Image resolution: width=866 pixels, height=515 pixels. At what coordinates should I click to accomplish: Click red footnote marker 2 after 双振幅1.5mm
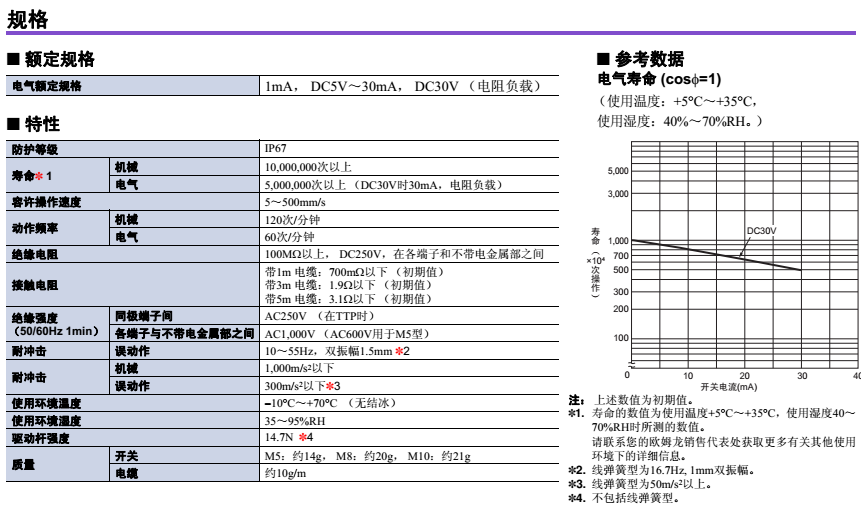(398, 353)
